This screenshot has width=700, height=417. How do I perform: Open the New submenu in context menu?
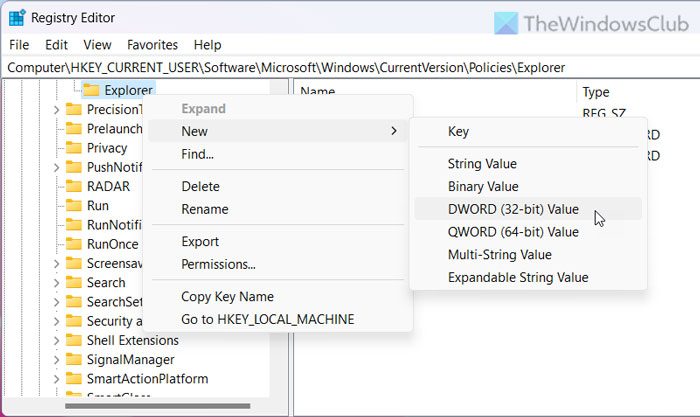[x=277, y=131]
